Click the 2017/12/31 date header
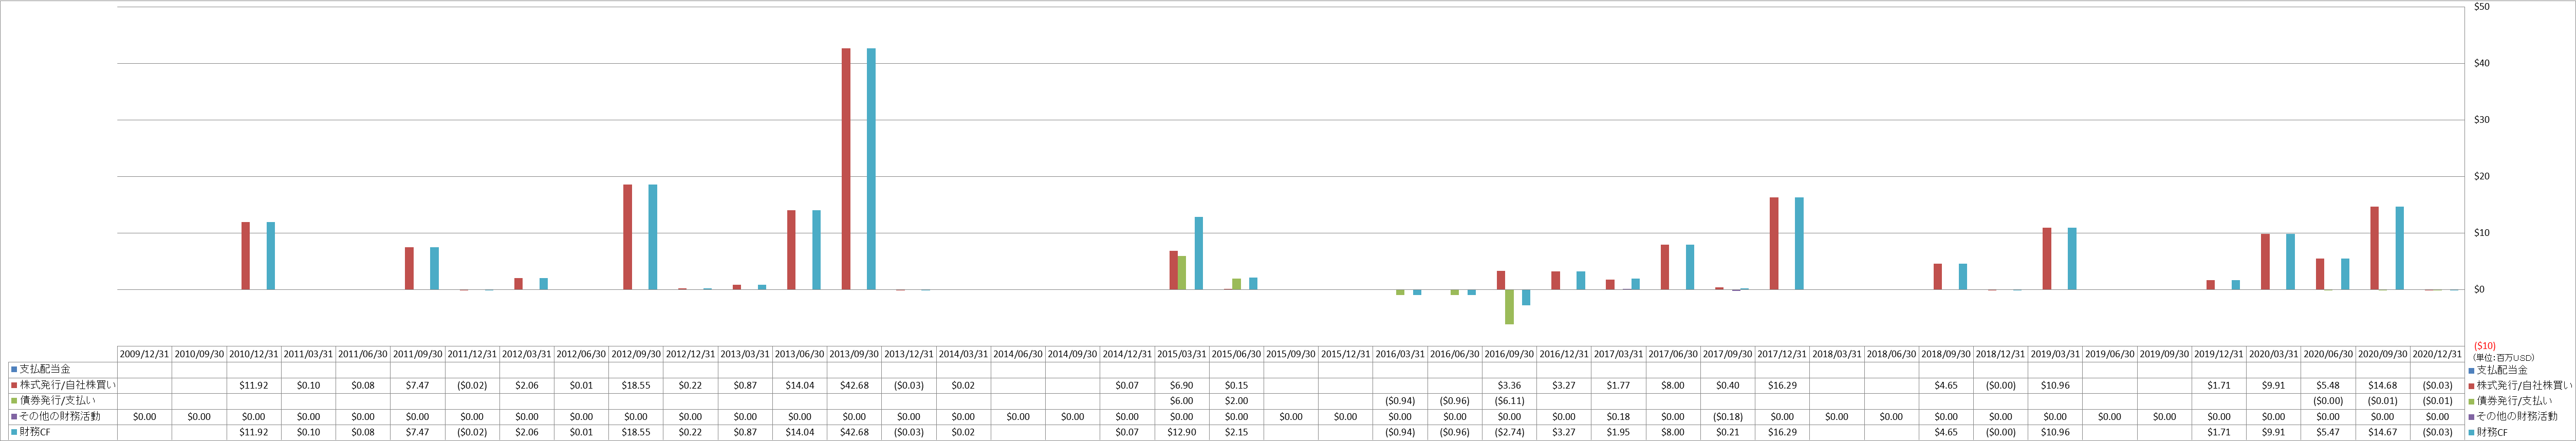Screen dimensions: 2576x441 [x=1782, y=354]
